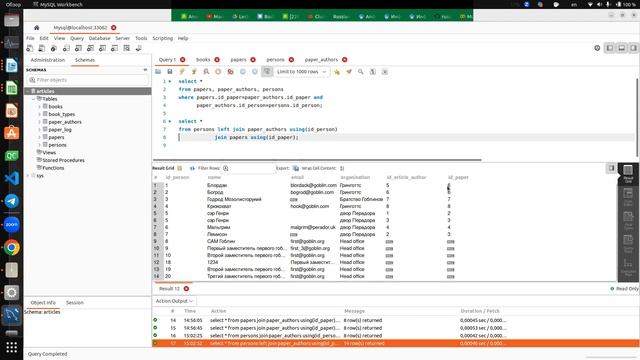This screenshot has height=360, width=640.
Task: Save snippet star icon
Action: 337,71
